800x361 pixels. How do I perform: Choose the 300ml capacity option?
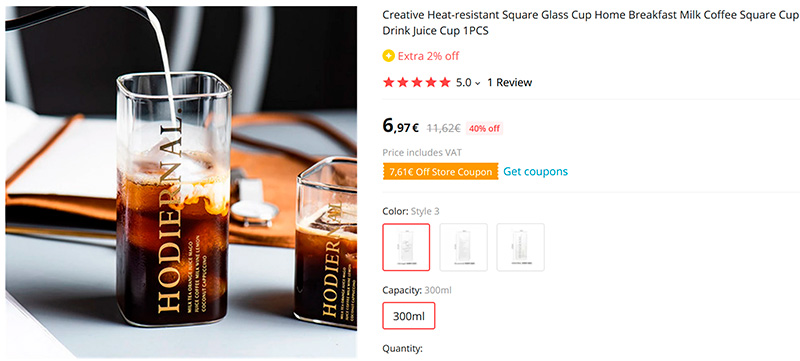pyautogui.click(x=409, y=316)
